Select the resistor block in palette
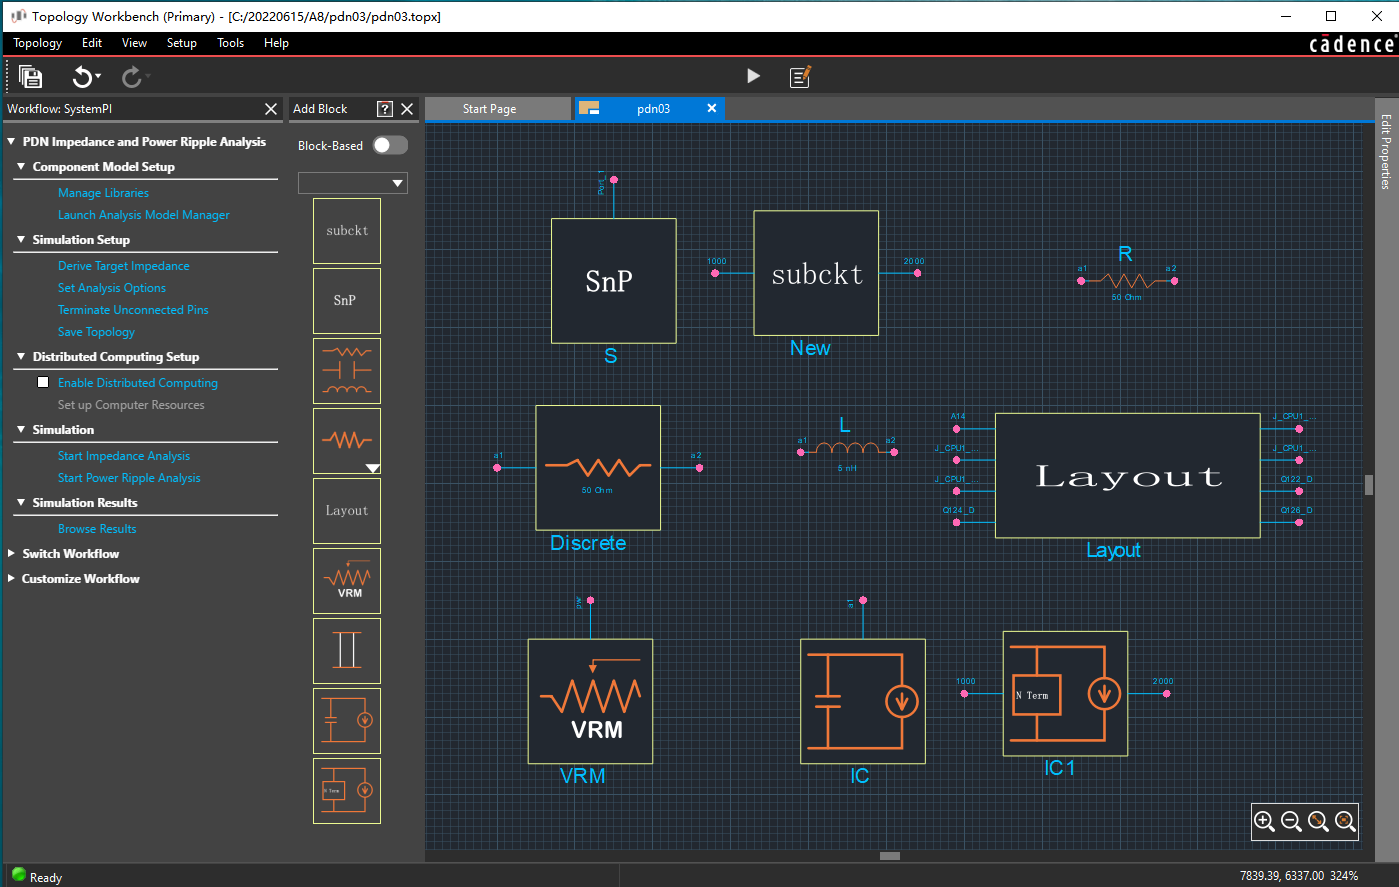The height and width of the screenshot is (887, 1399). coord(347,441)
